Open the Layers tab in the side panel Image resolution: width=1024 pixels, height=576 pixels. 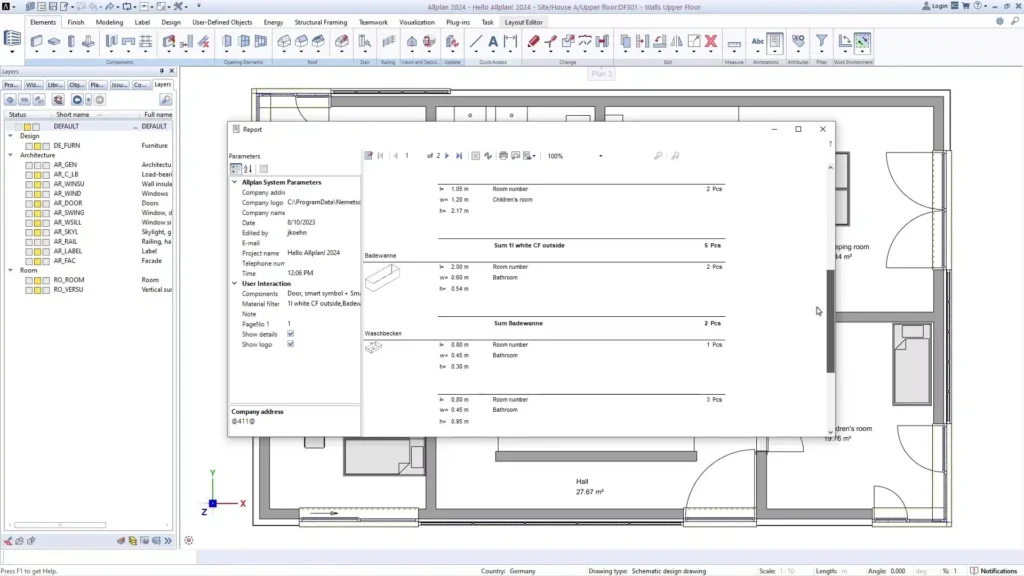click(x=164, y=84)
